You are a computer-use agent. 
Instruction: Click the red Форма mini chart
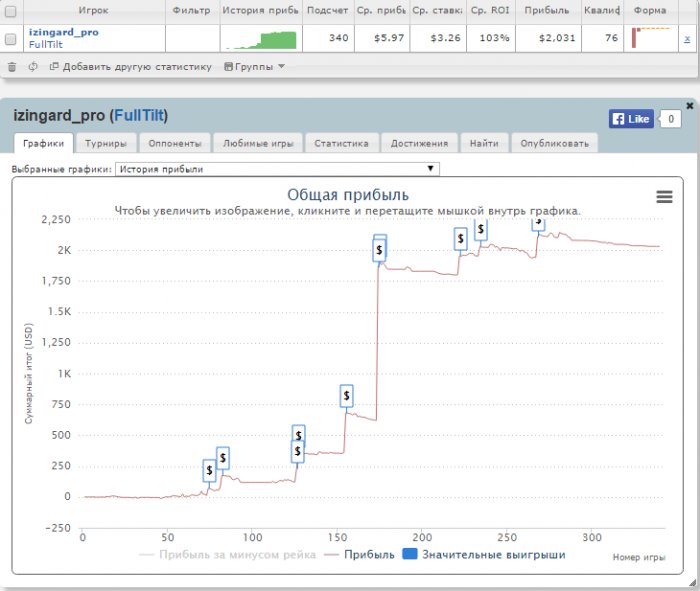click(650, 38)
